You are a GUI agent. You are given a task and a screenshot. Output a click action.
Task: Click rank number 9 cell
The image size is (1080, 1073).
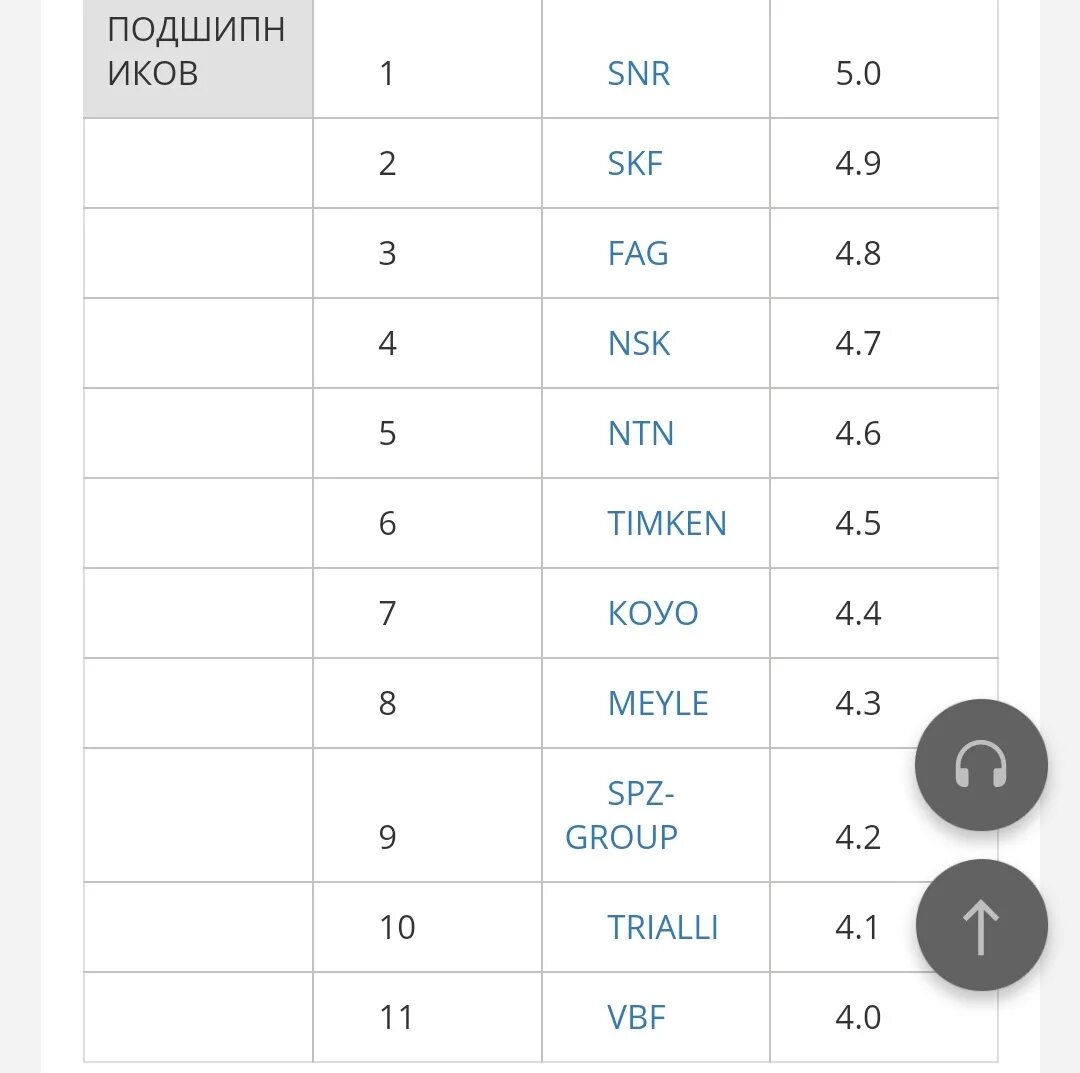[428, 815]
